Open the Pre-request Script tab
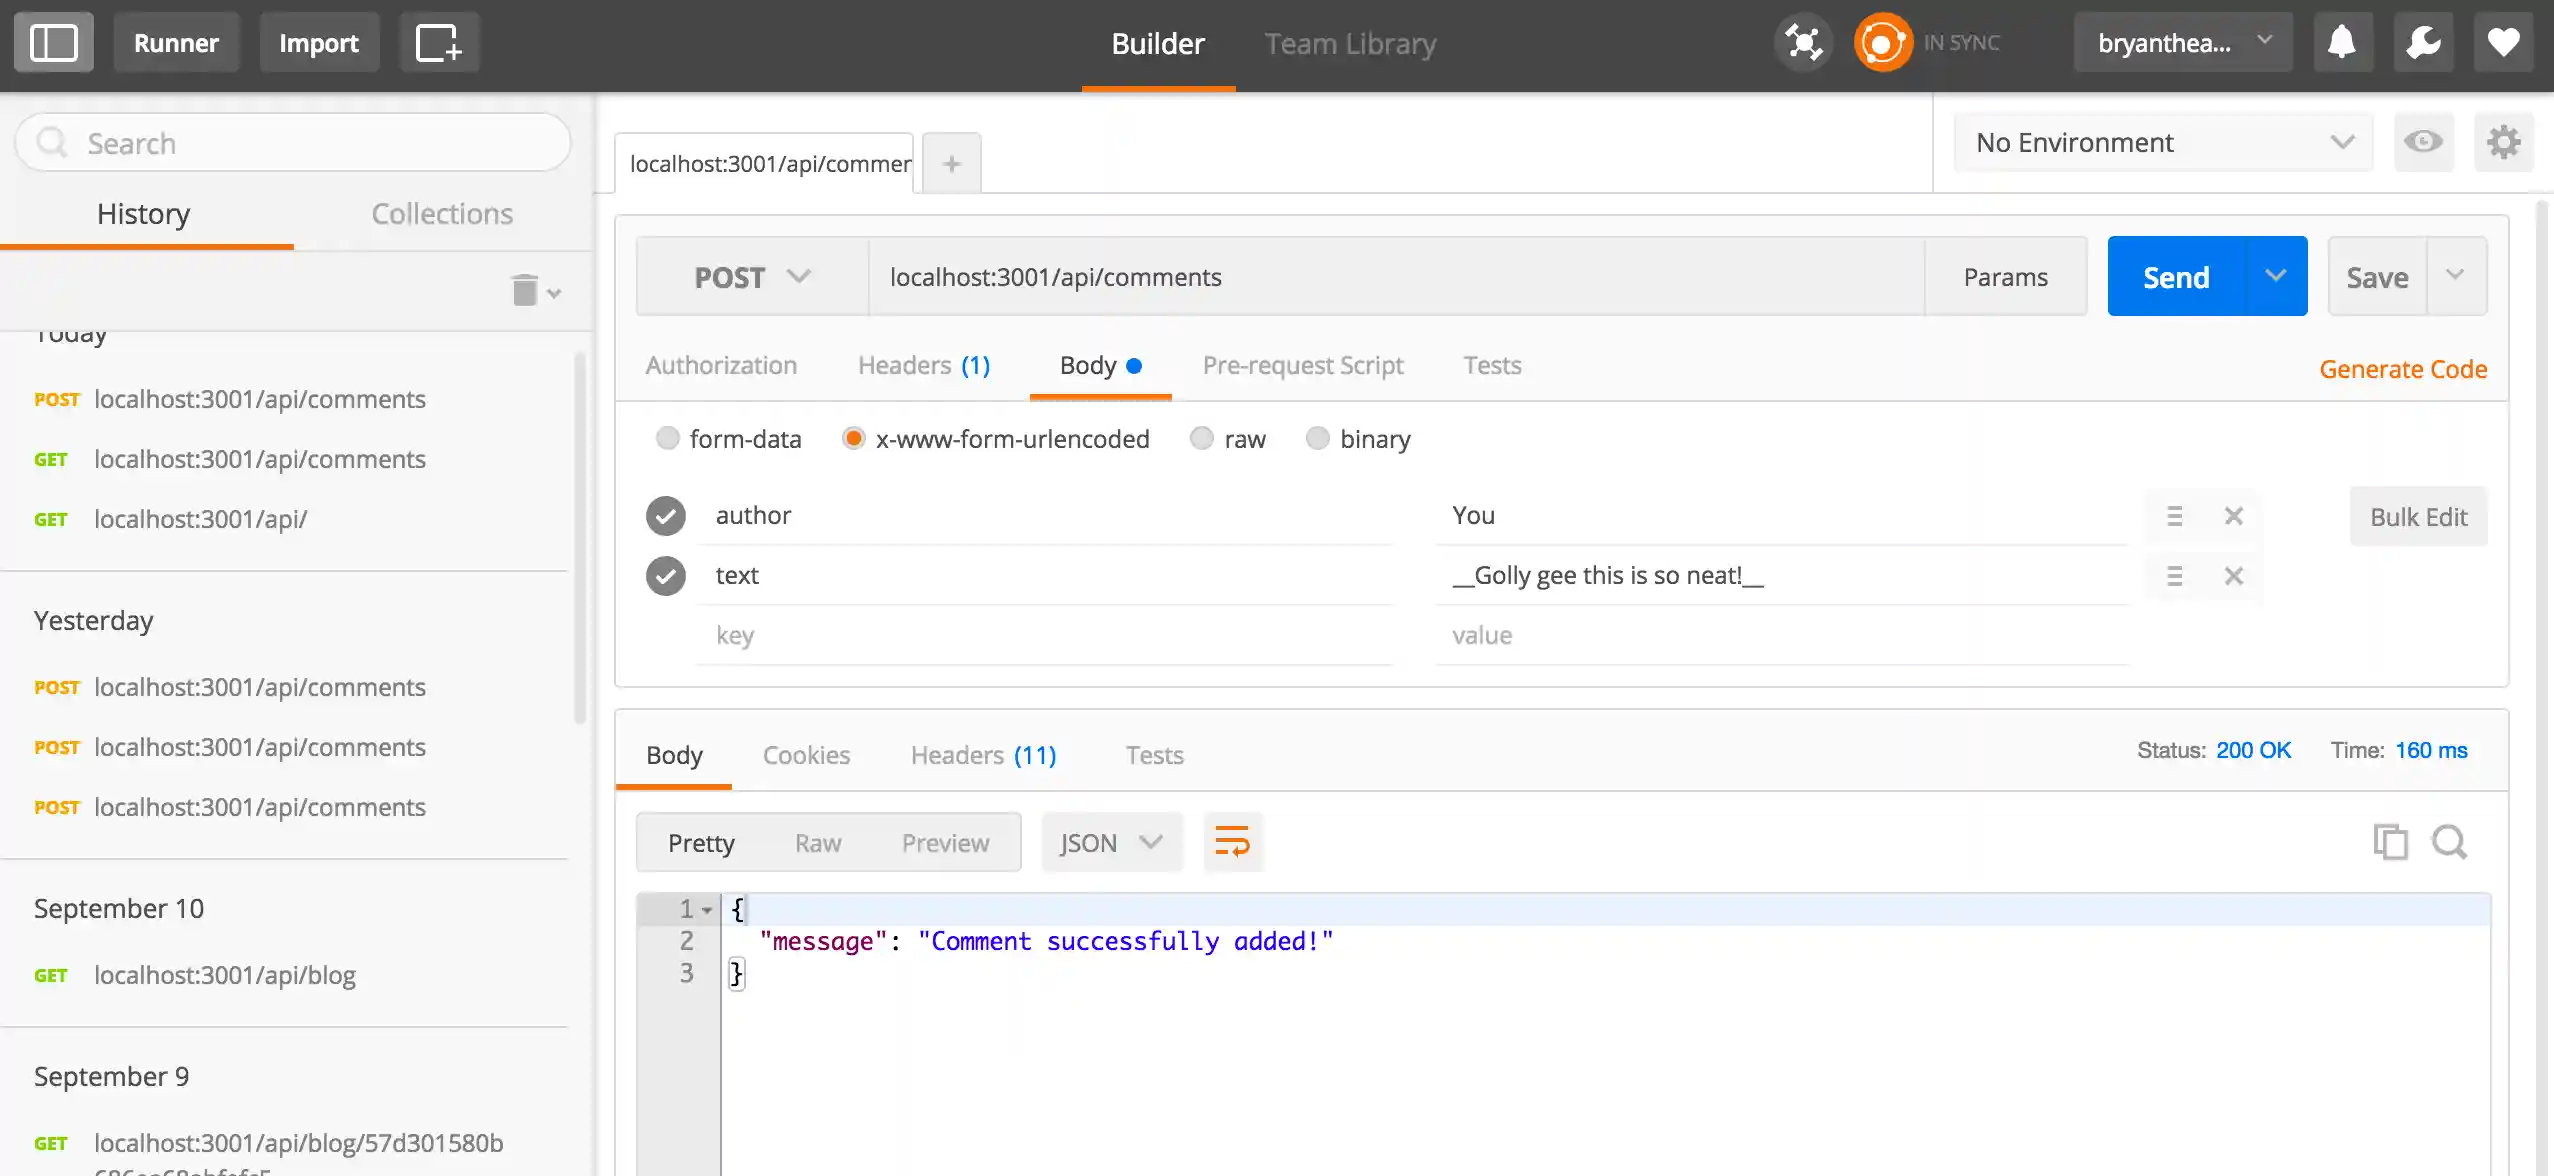 coord(1302,366)
